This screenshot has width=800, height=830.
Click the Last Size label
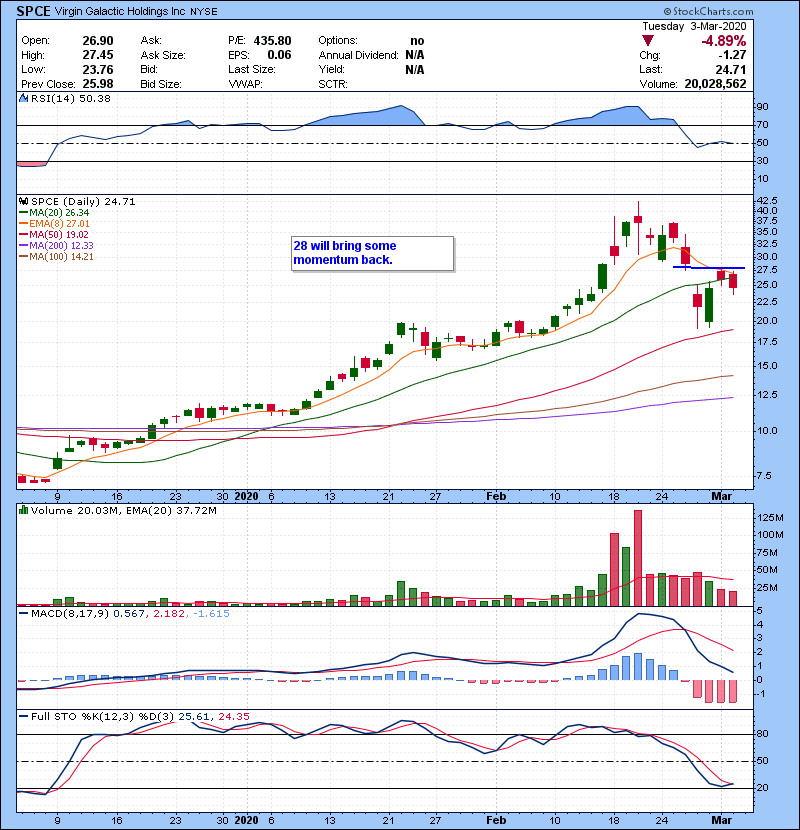click(x=252, y=69)
